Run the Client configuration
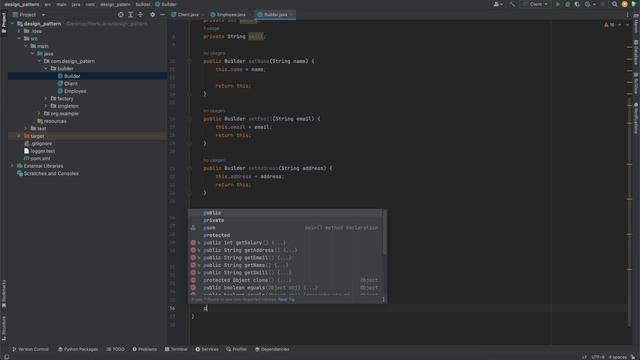The image size is (640, 360). tap(558, 4)
